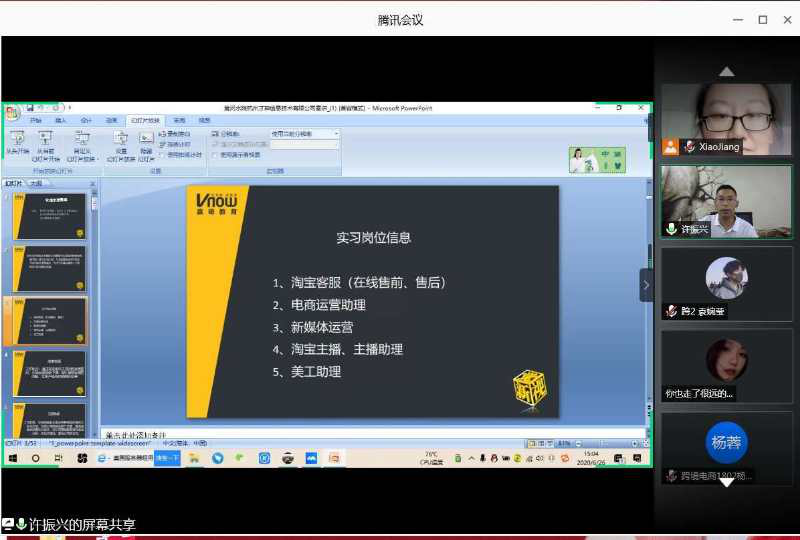
Task: Toggle 'Use Presenter View' checkbox
Action: (214, 155)
